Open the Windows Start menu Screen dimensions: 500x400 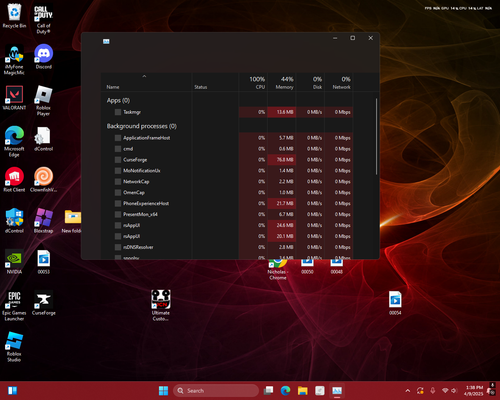(163, 390)
